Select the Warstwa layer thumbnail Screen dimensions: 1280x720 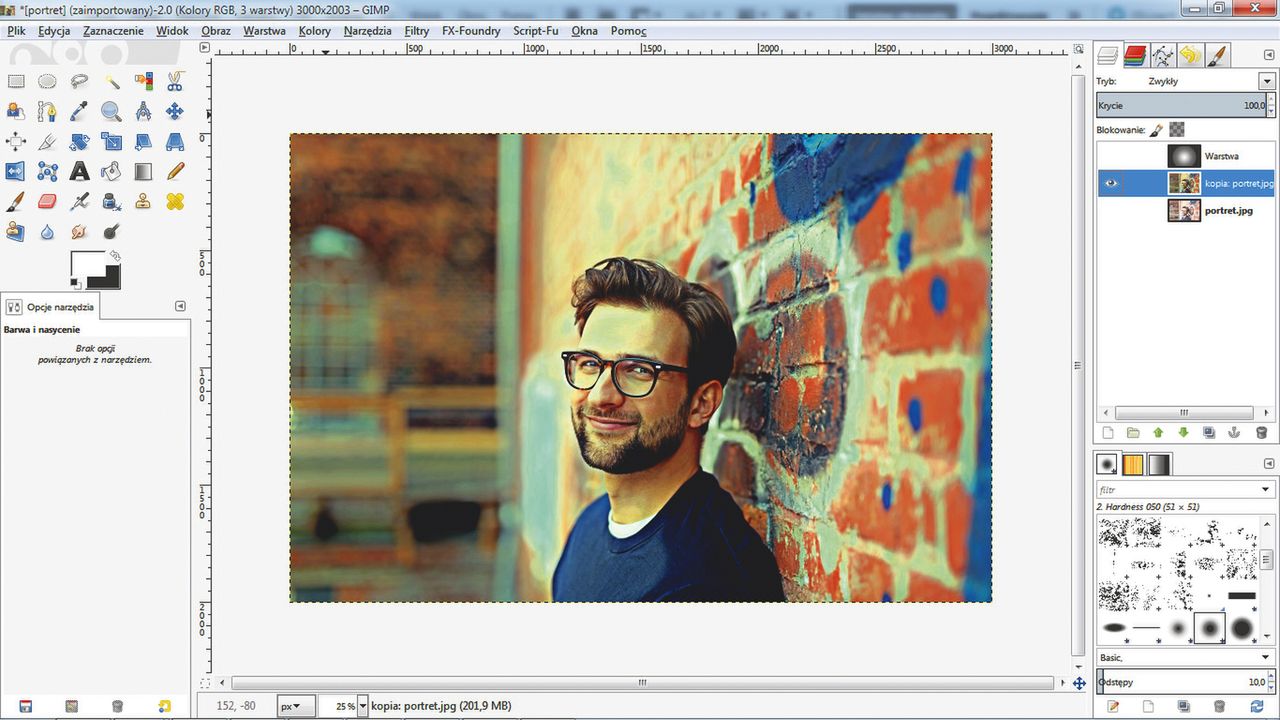click(1184, 156)
